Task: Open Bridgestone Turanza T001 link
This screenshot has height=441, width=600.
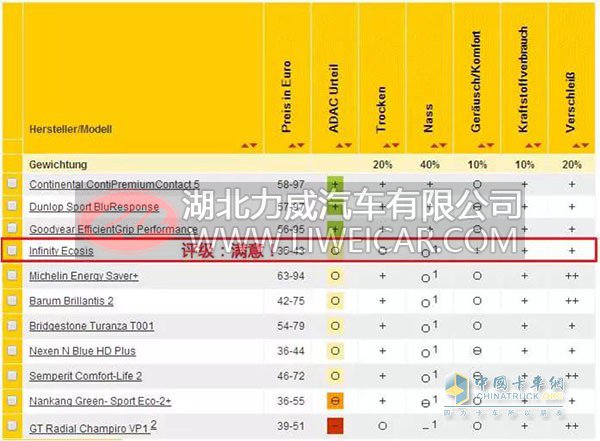Action: pyautogui.click(x=92, y=326)
